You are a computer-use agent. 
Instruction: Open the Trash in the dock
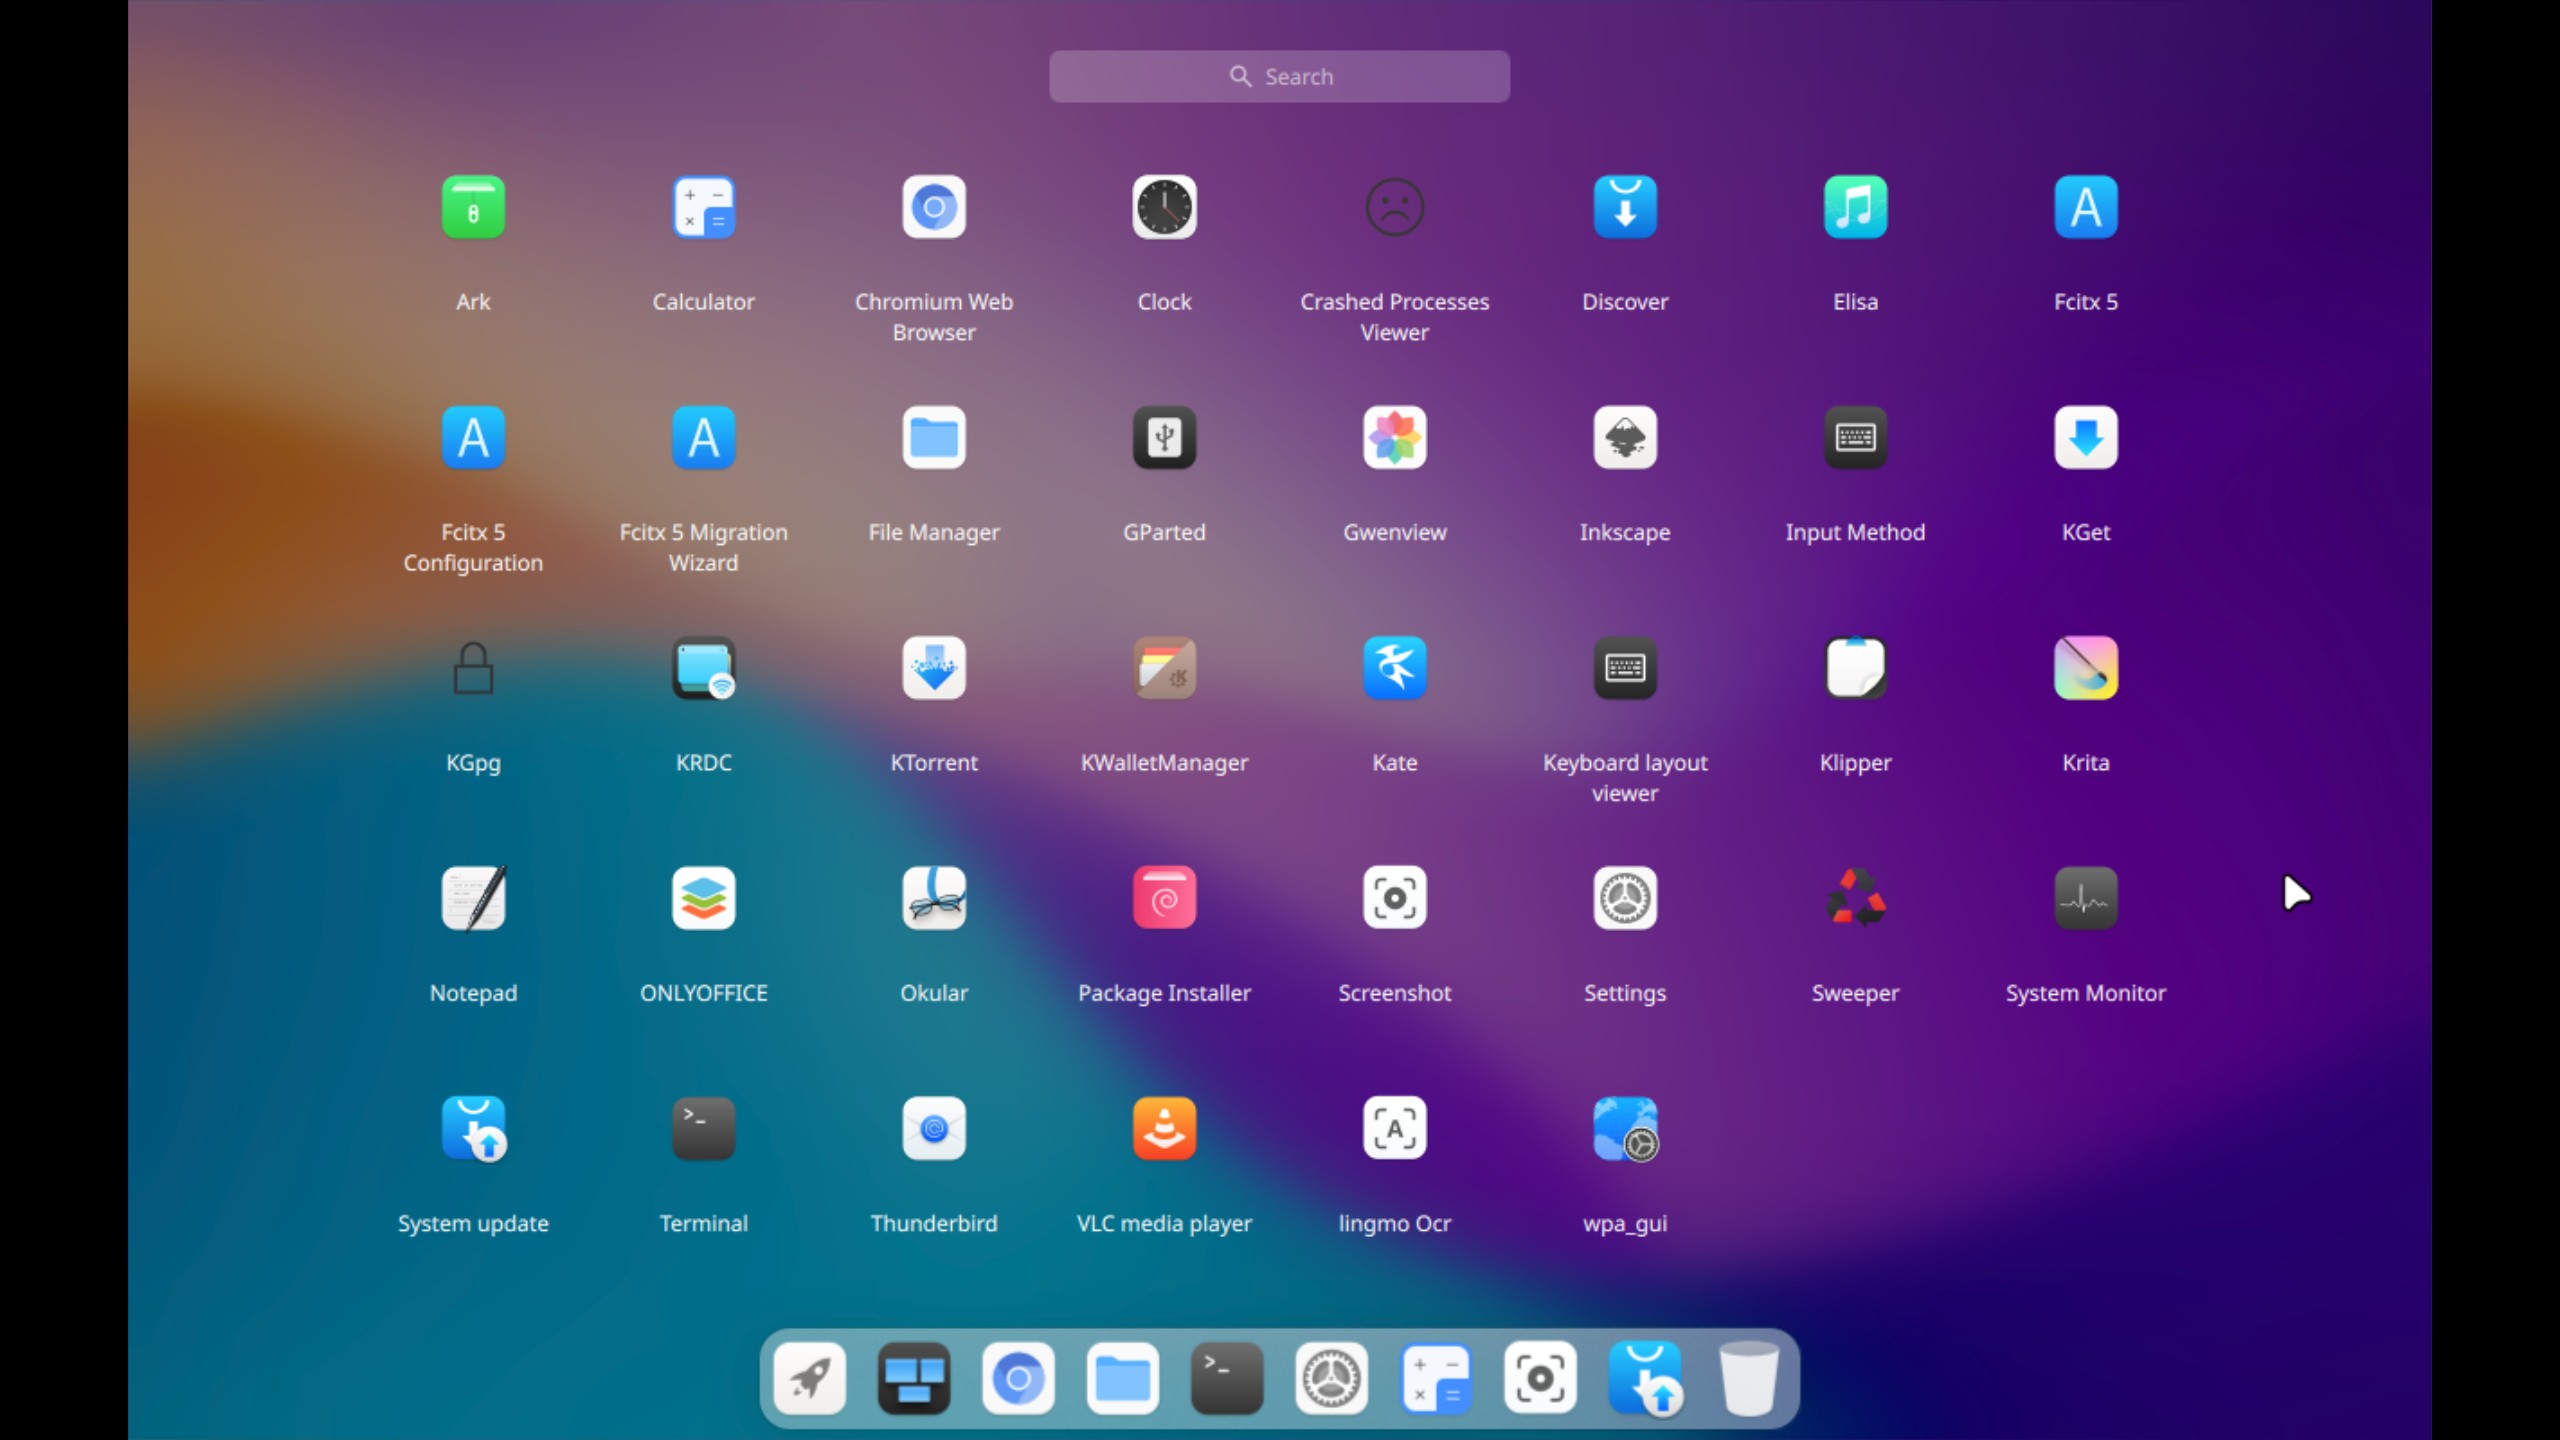(1749, 1378)
